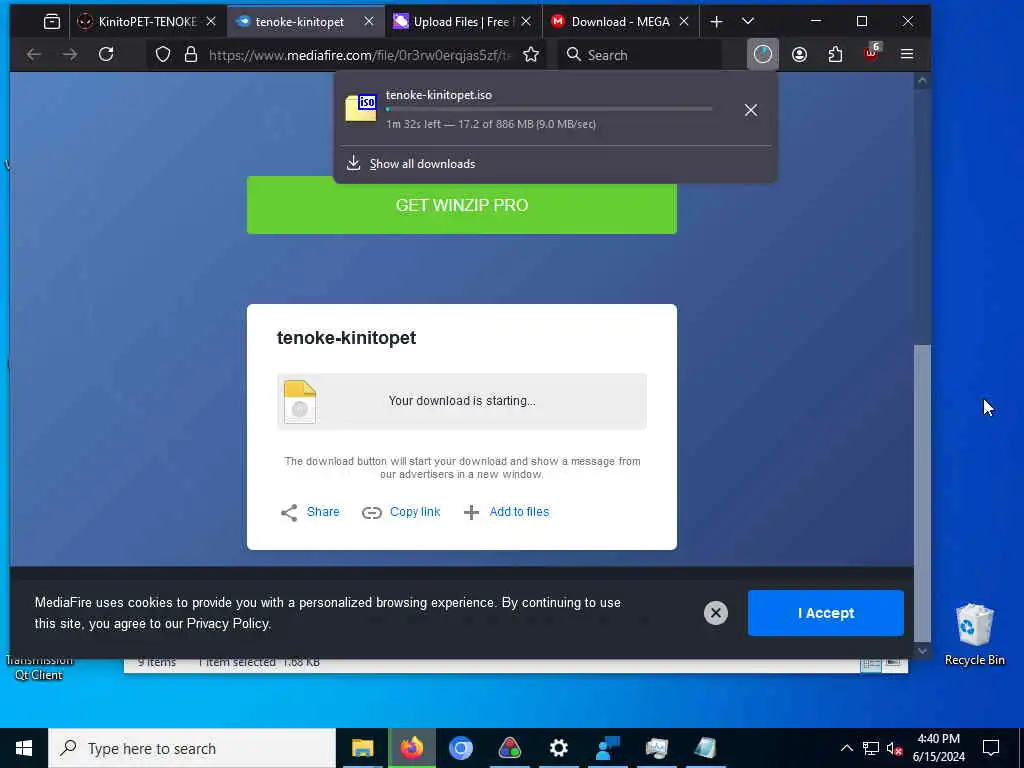Go back to previous page
The width and height of the screenshot is (1024, 768).
34,55
